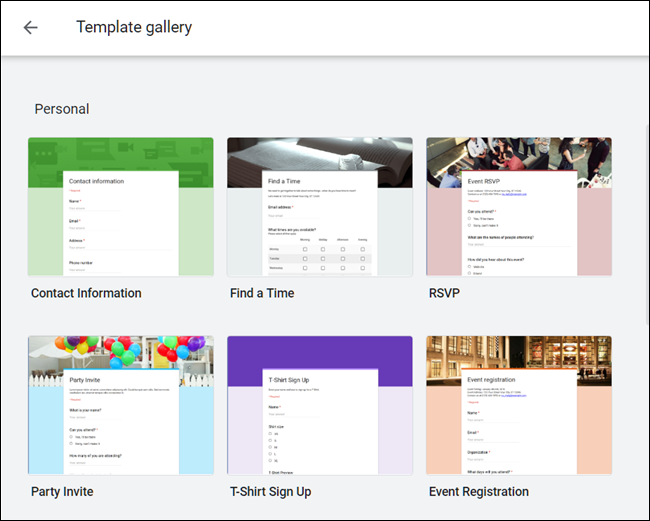Open the RSVP template thumbnail
Viewport: 650px width, 521px height.
[519, 207]
